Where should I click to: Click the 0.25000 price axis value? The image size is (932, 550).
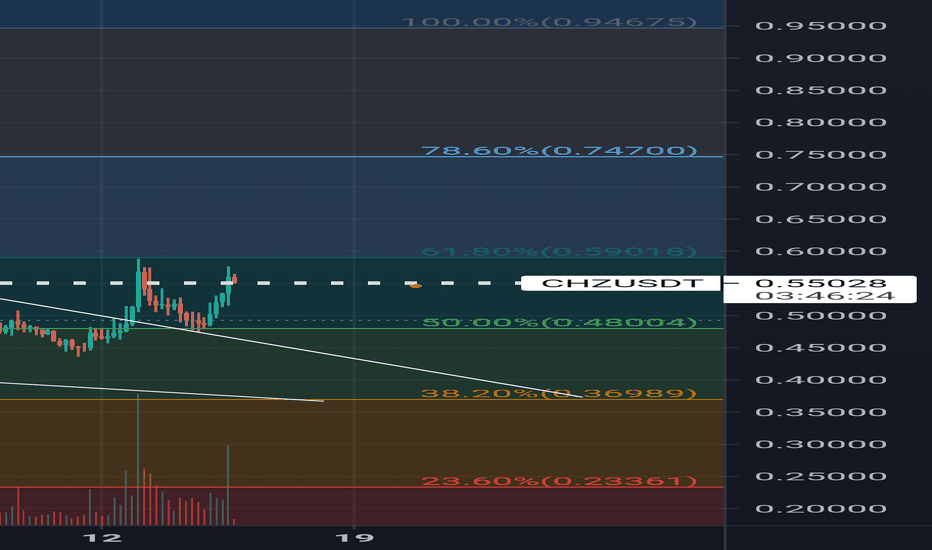(821, 476)
